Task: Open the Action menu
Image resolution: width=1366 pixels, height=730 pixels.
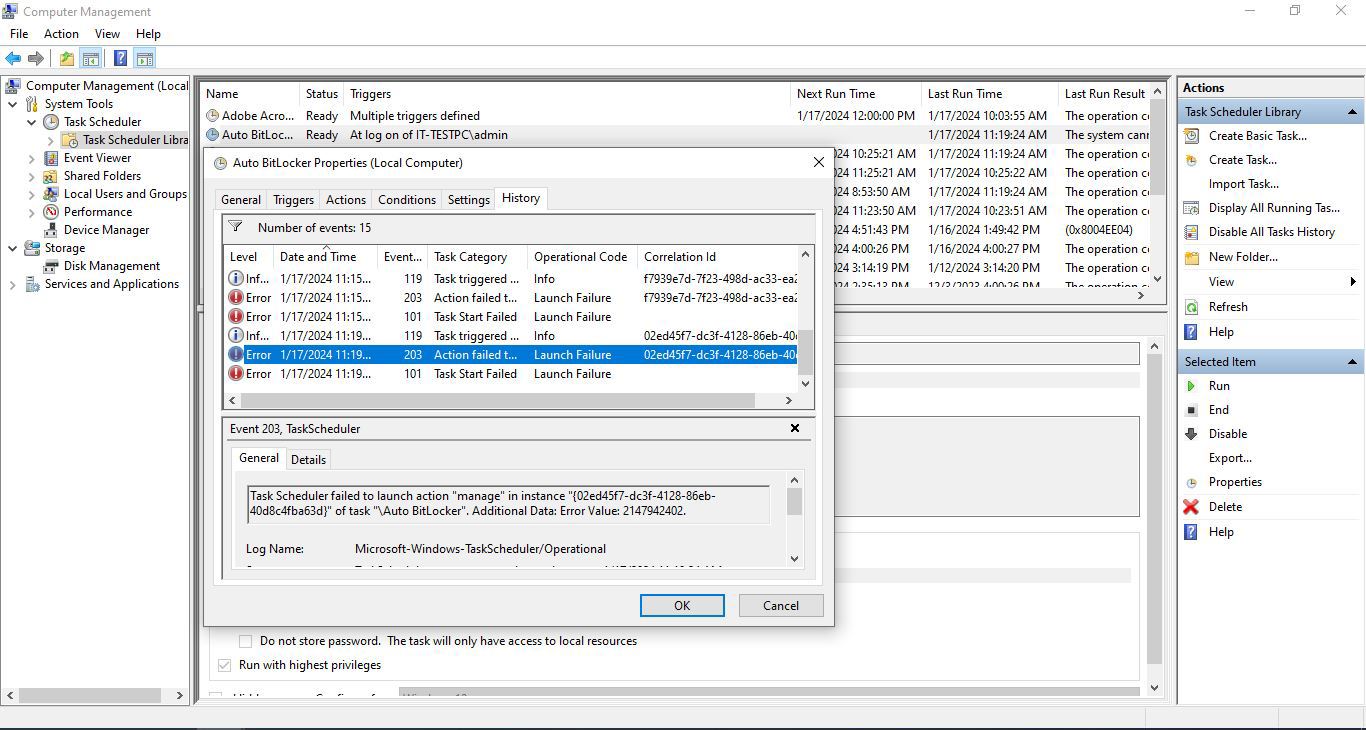Action: point(61,33)
